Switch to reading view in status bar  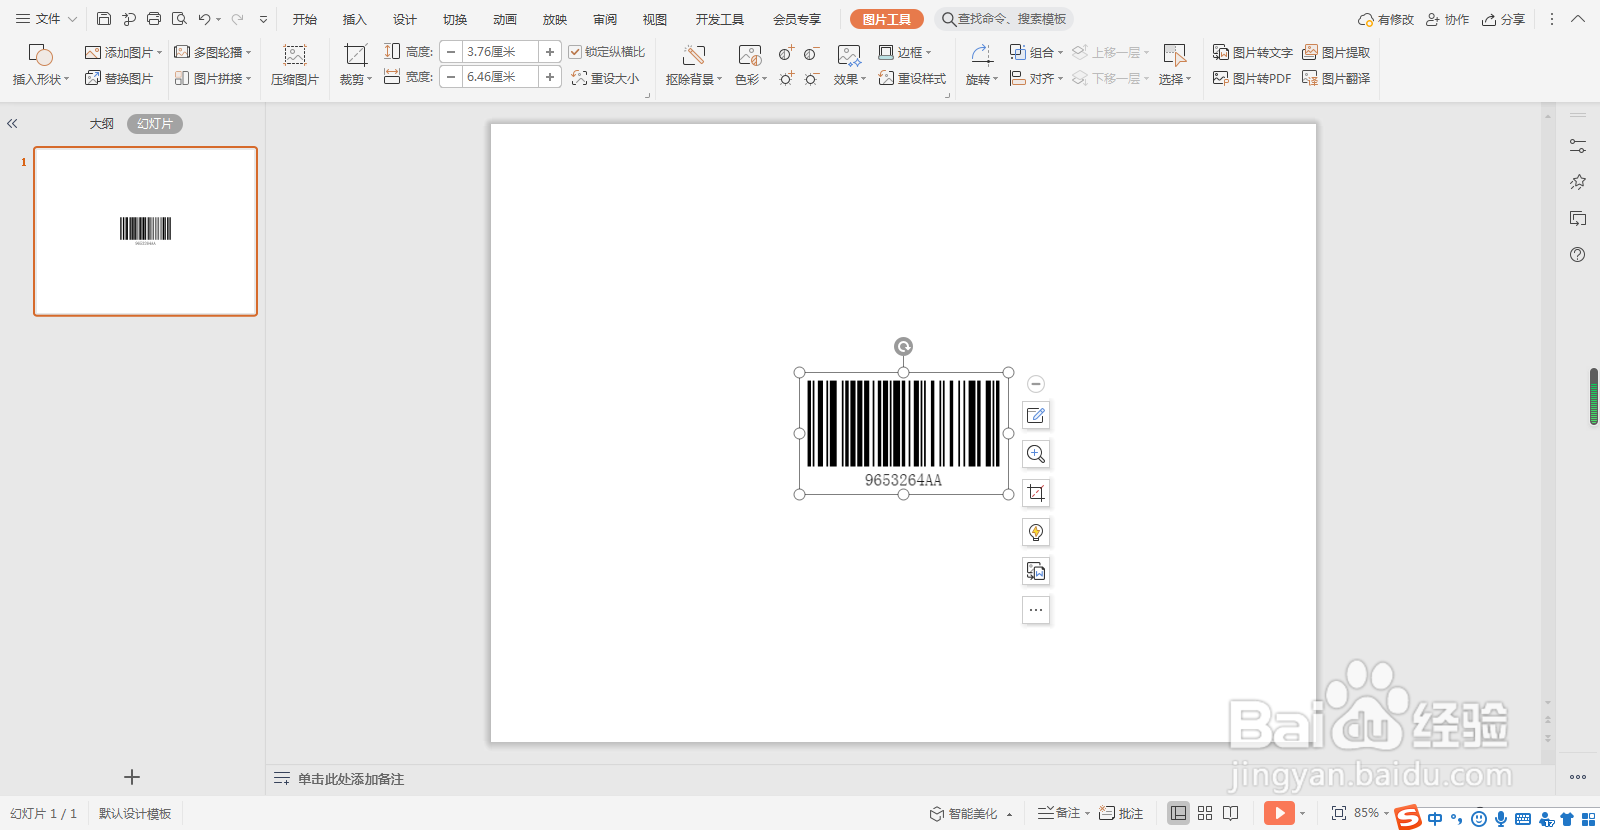1231,813
